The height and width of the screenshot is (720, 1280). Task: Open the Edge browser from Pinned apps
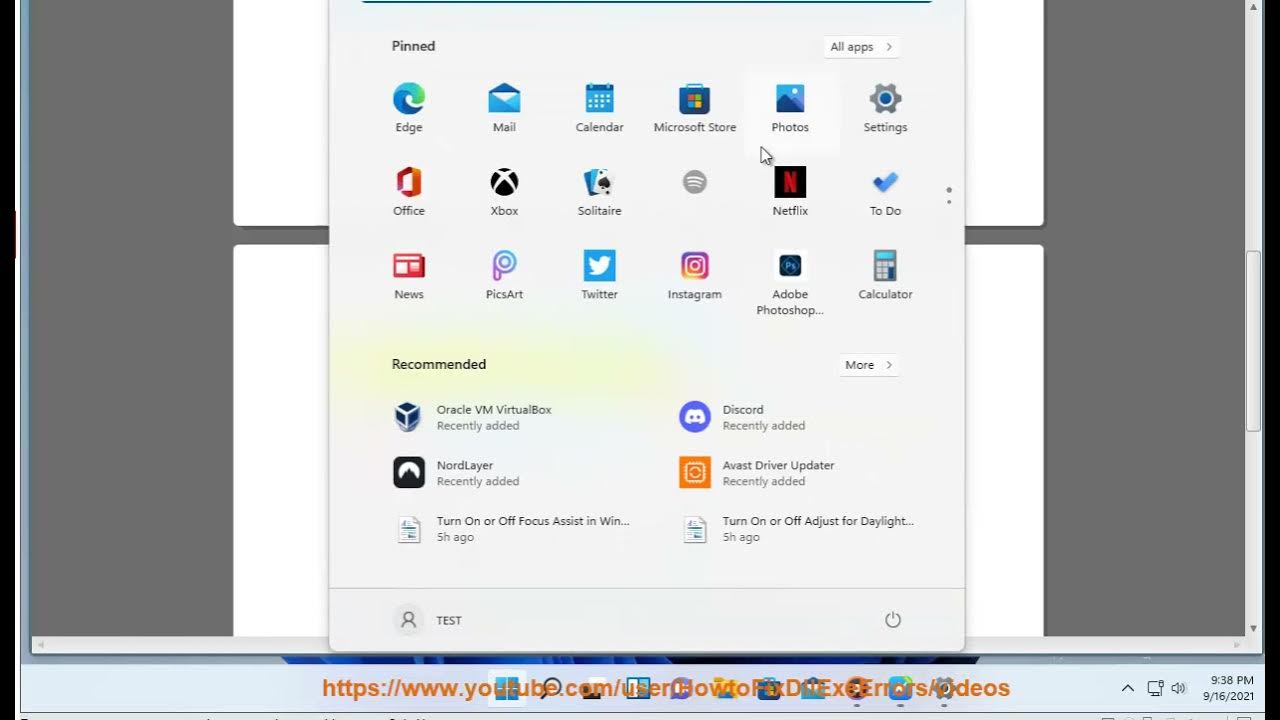click(408, 108)
